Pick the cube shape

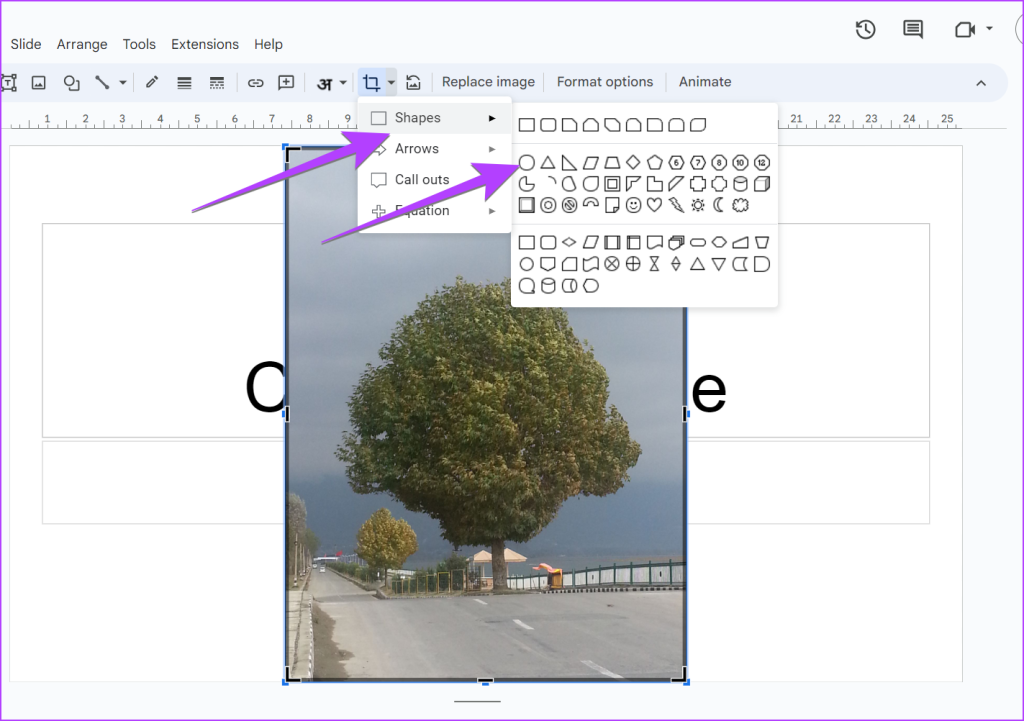pos(762,184)
